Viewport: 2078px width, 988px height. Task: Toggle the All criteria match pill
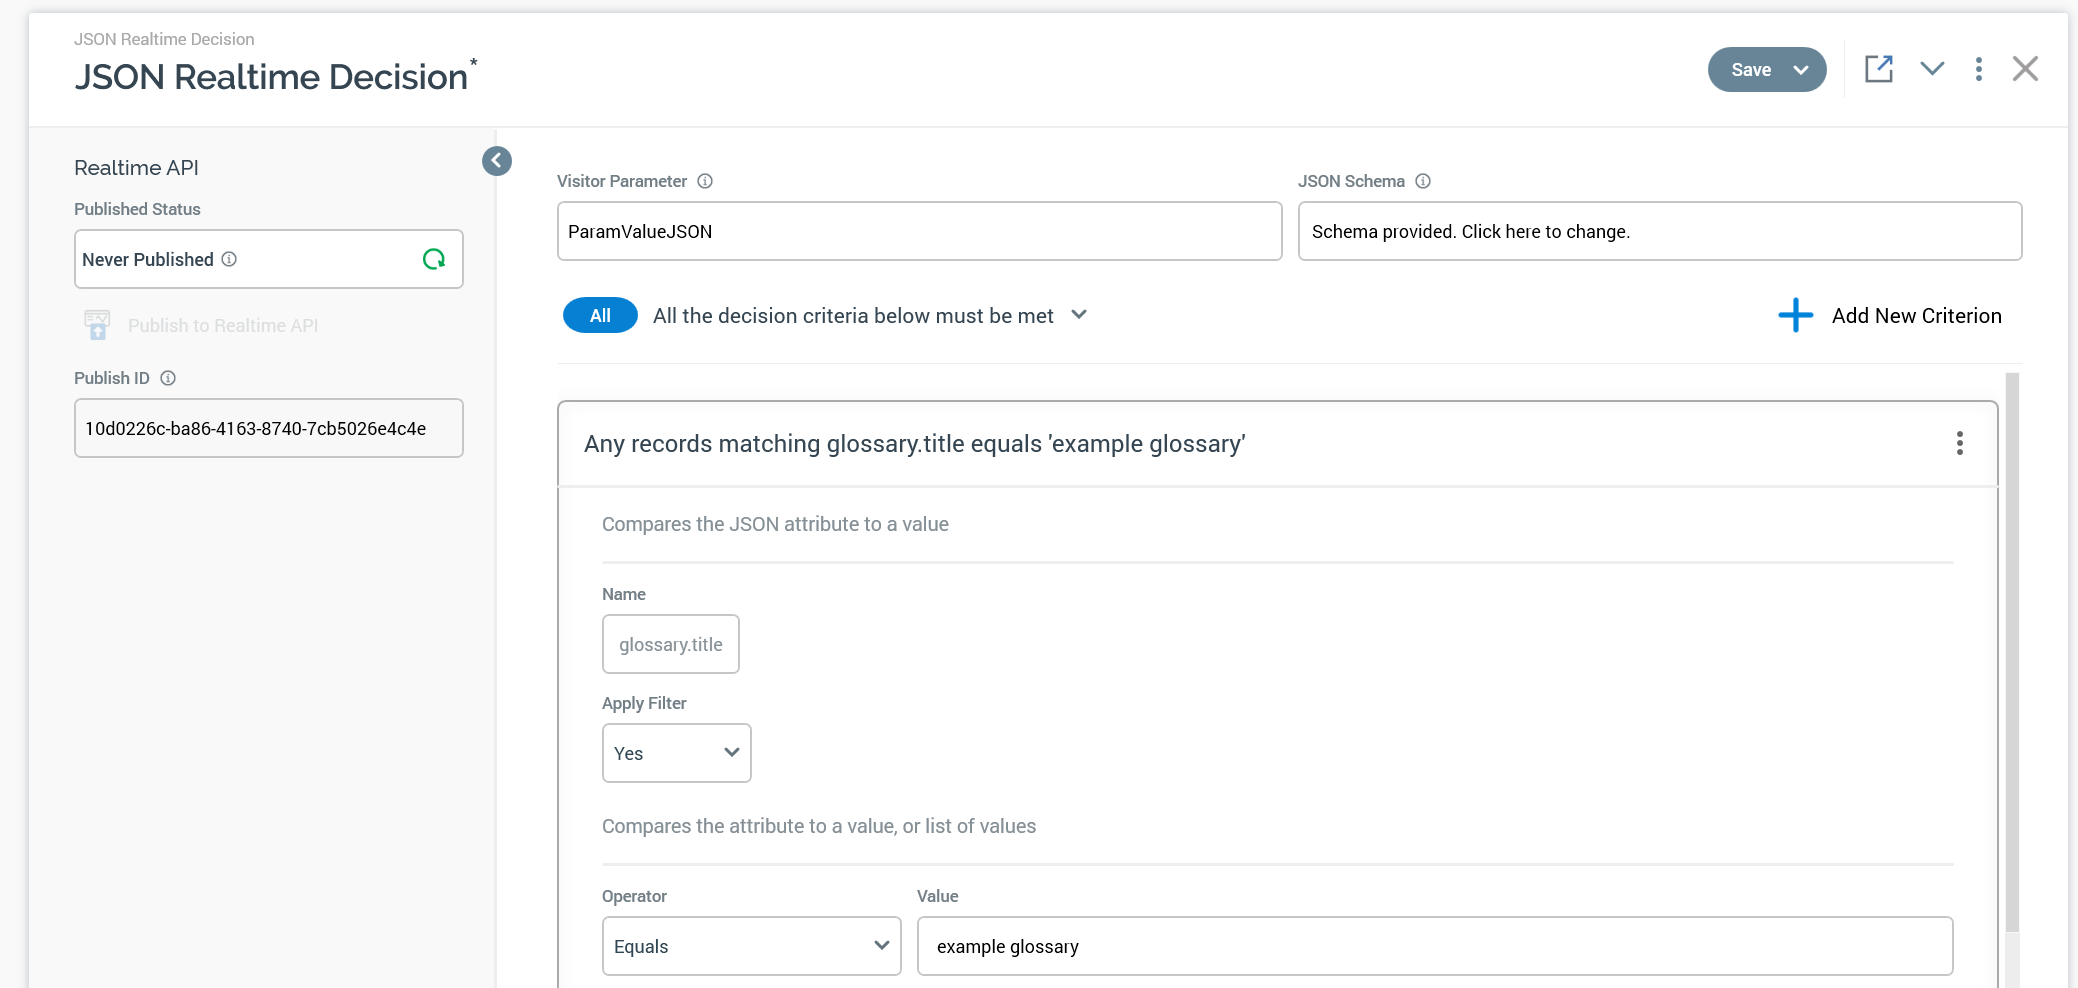click(x=600, y=315)
